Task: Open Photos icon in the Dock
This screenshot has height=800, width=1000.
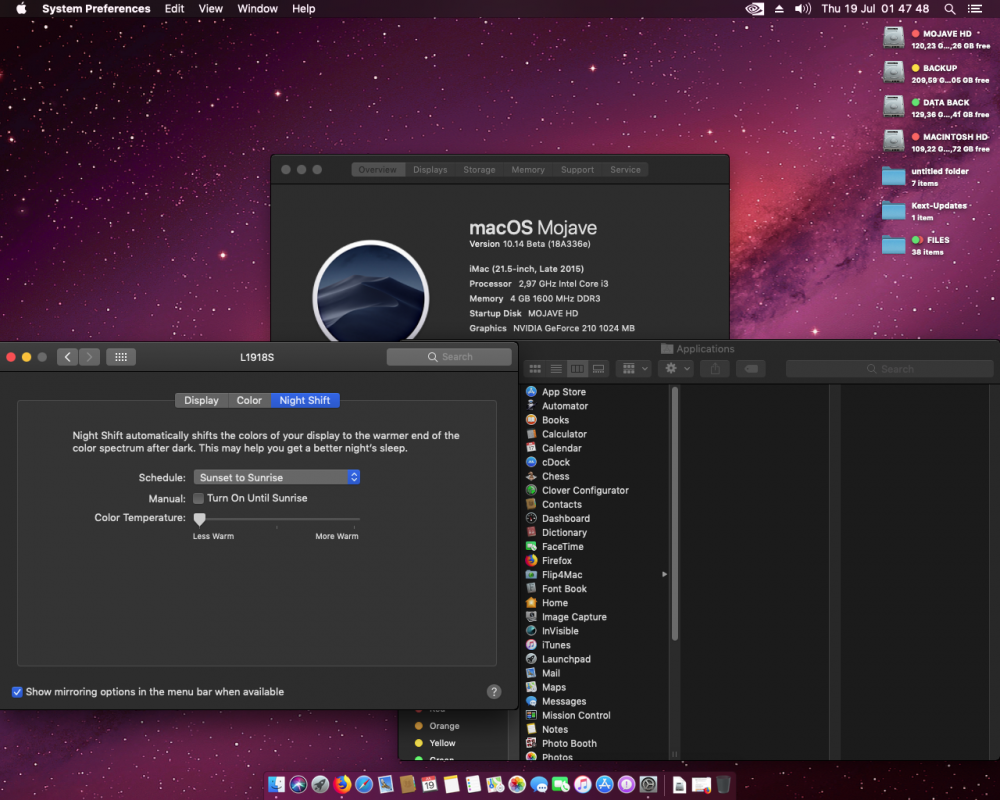Action: tap(517, 784)
